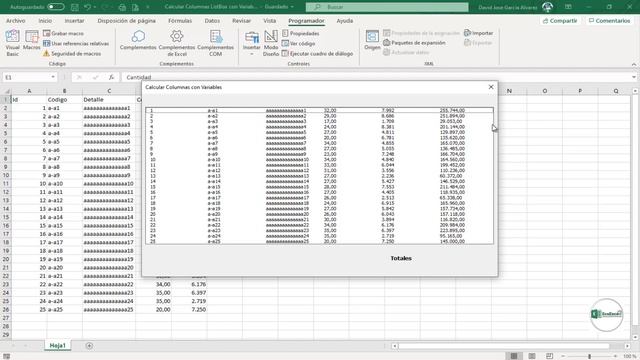This screenshot has width=640, height=360.
Task: Open the Macros dialog
Action: click(31, 40)
